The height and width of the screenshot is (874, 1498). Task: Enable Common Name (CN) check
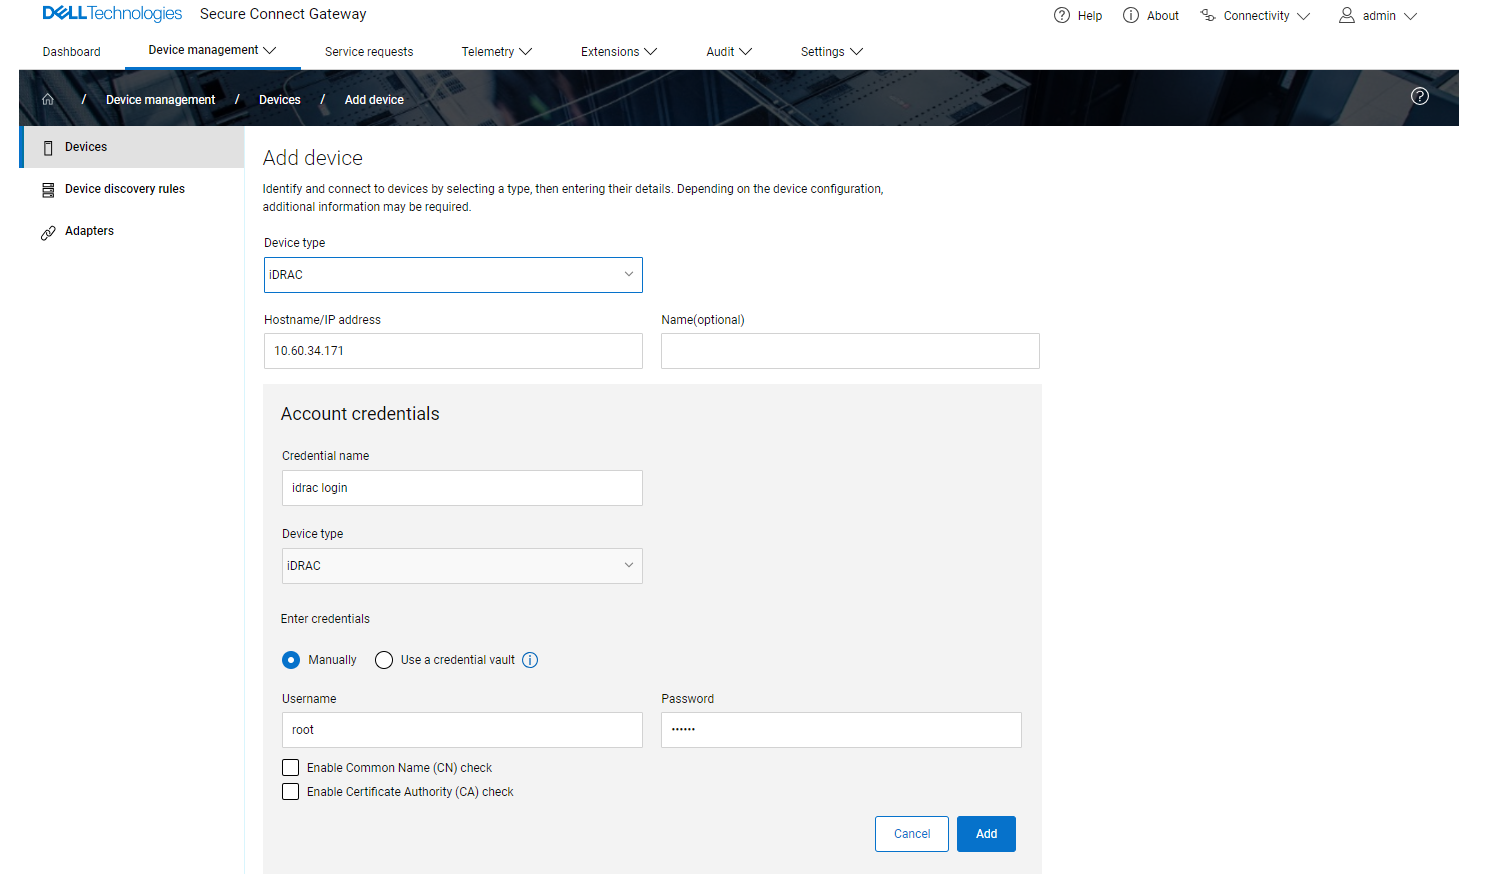(x=290, y=767)
